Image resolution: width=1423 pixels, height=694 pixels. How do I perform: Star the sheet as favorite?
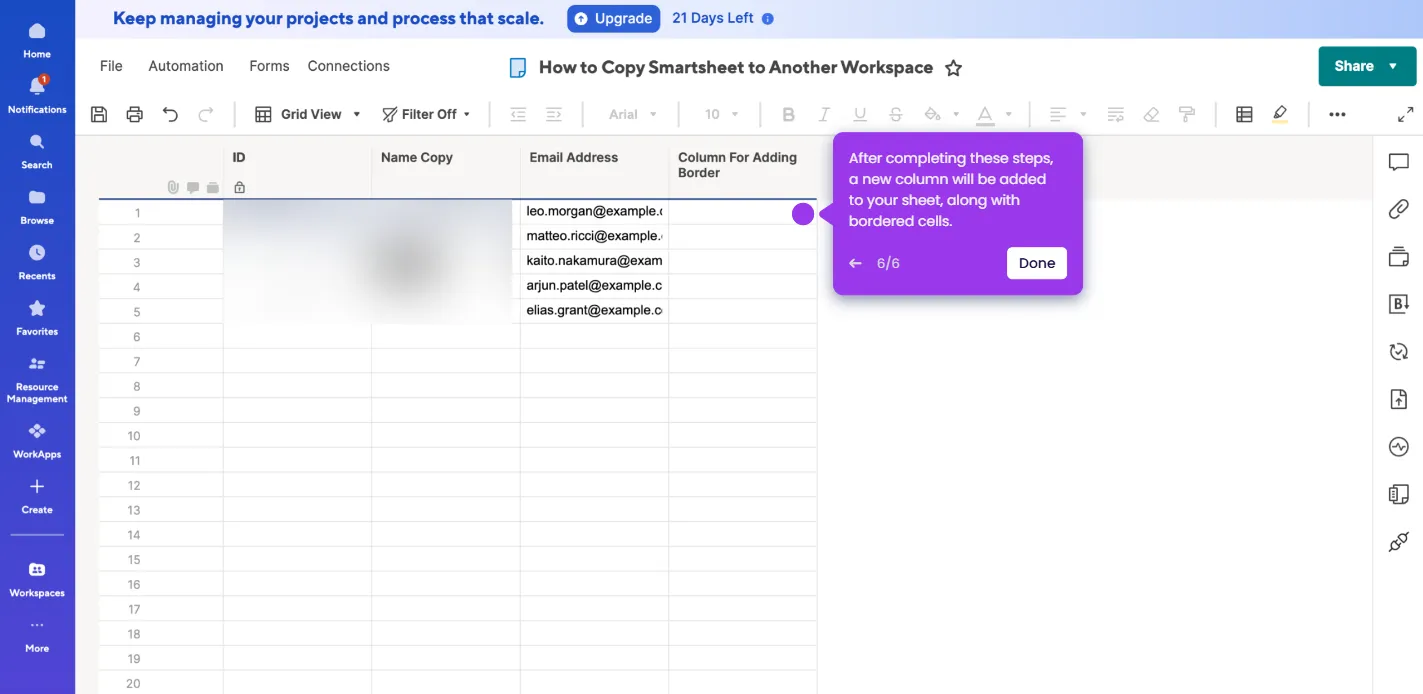[x=953, y=68]
